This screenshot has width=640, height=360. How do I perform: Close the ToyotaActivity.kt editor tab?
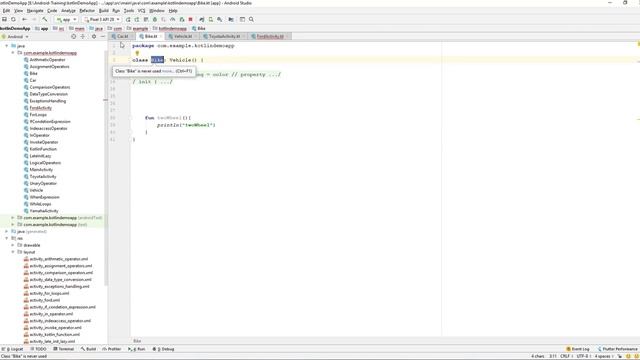[x=244, y=36]
